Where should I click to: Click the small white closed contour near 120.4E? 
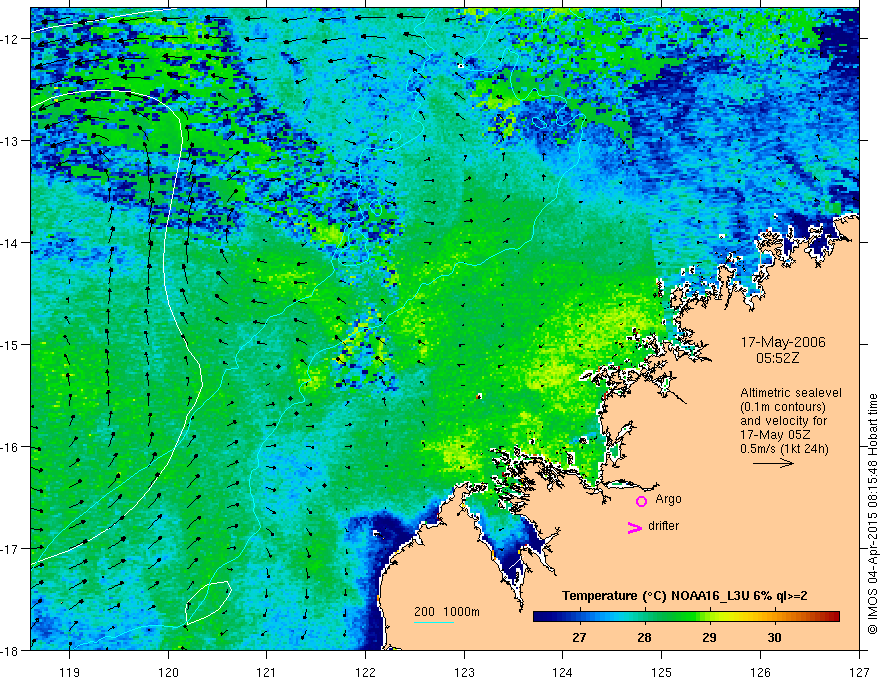(x=208, y=603)
